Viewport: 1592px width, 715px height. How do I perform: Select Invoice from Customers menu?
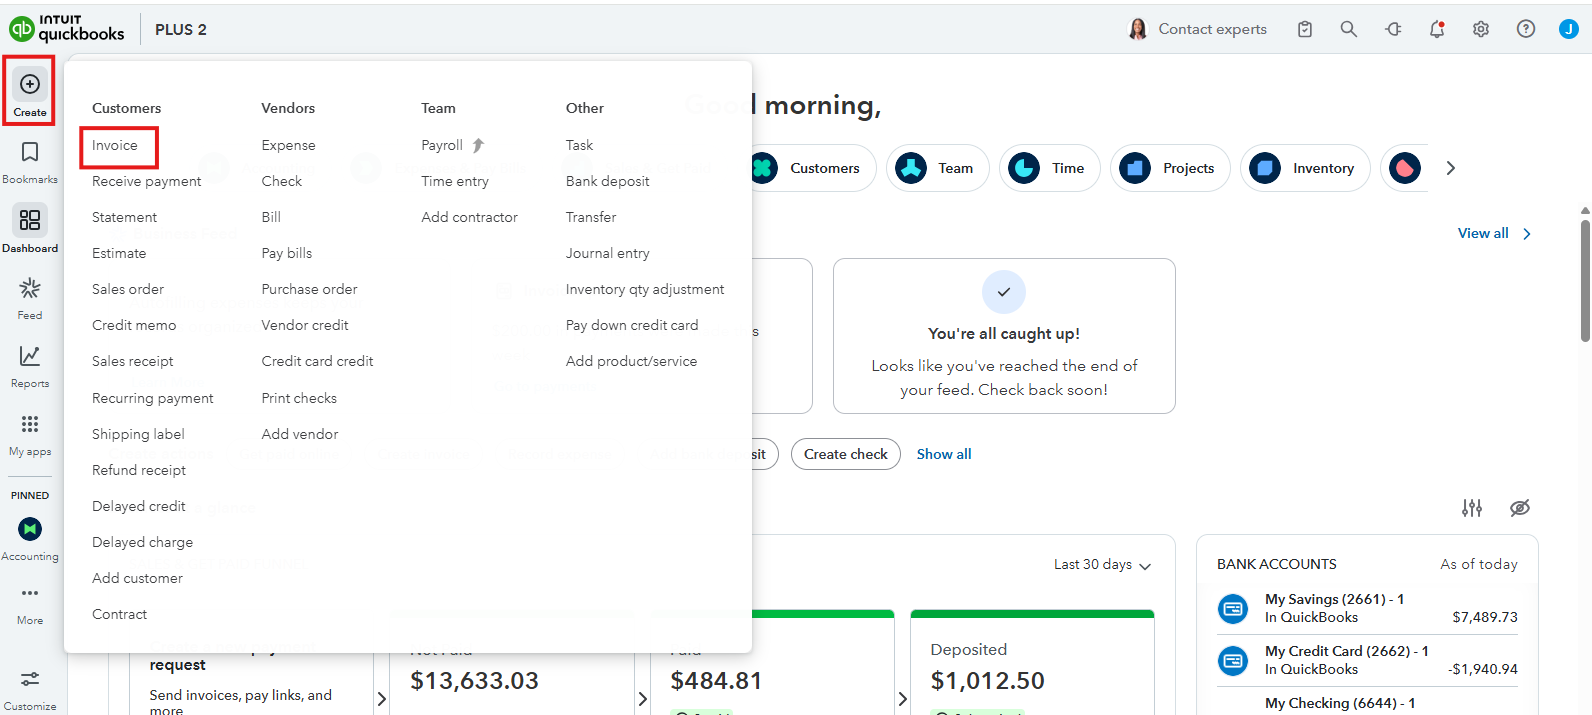pos(115,146)
